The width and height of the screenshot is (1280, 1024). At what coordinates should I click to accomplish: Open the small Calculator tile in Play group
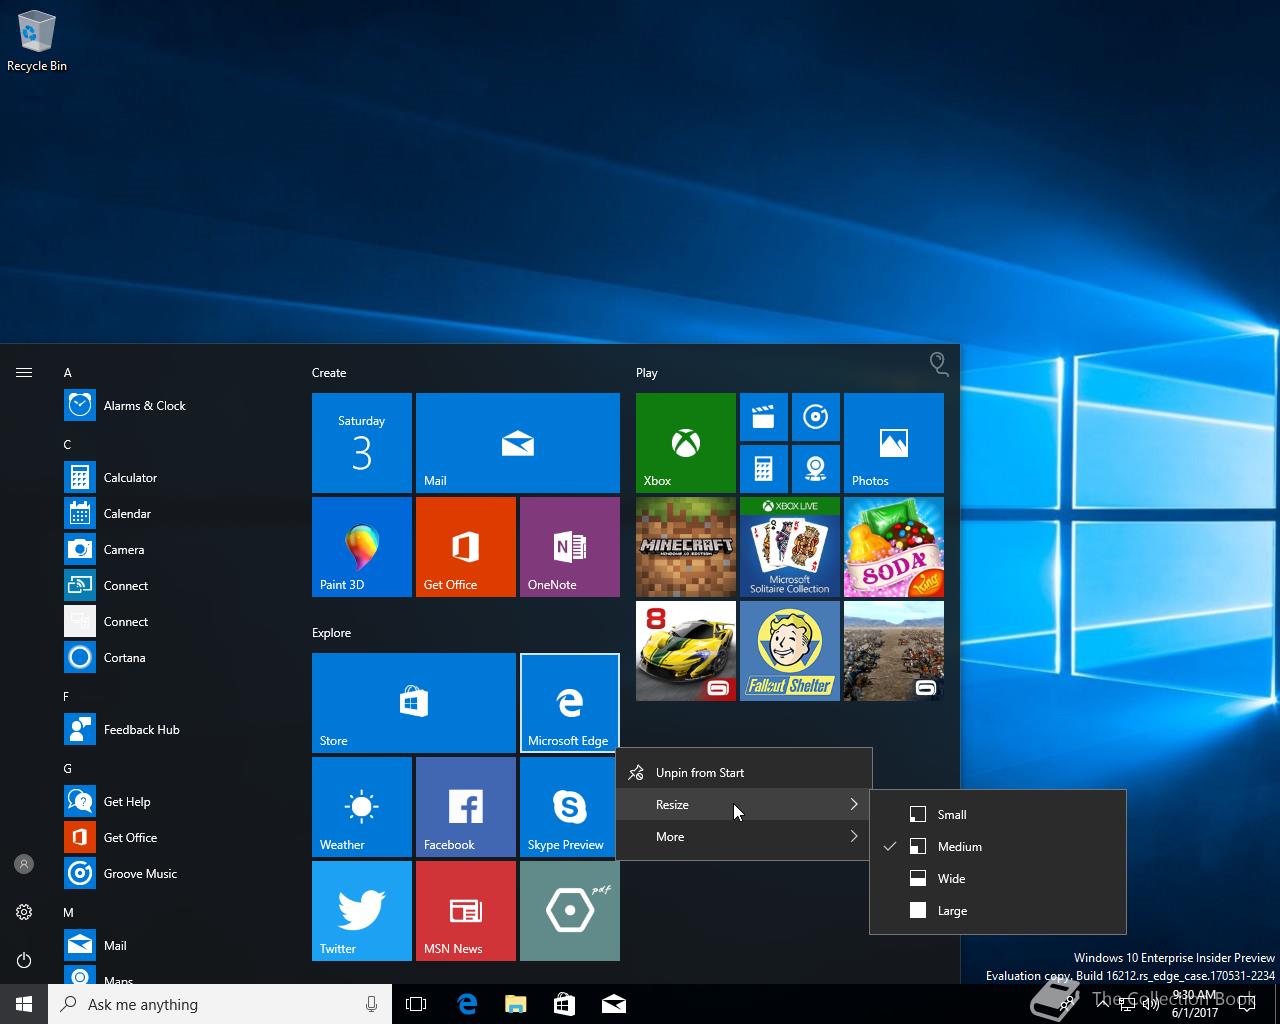click(x=763, y=469)
